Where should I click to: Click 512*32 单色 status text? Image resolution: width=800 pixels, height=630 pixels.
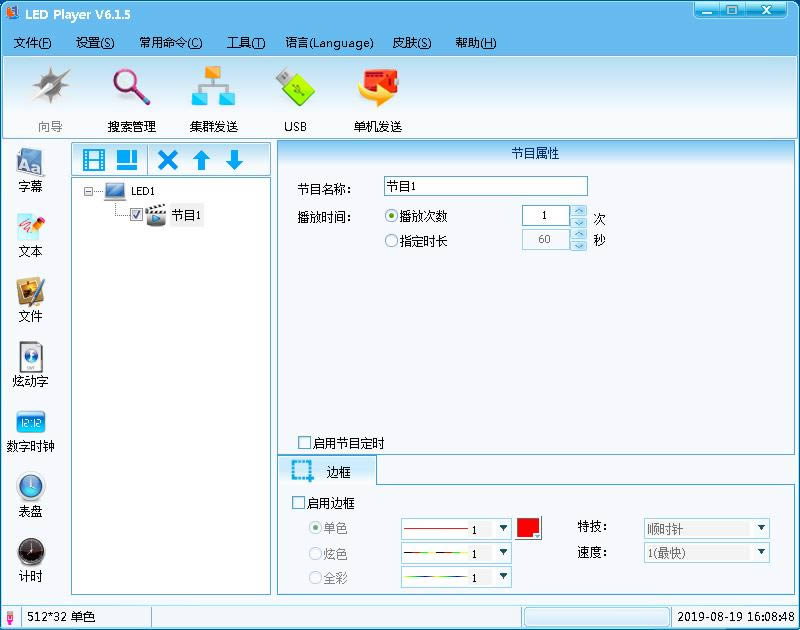[x=61, y=617]
